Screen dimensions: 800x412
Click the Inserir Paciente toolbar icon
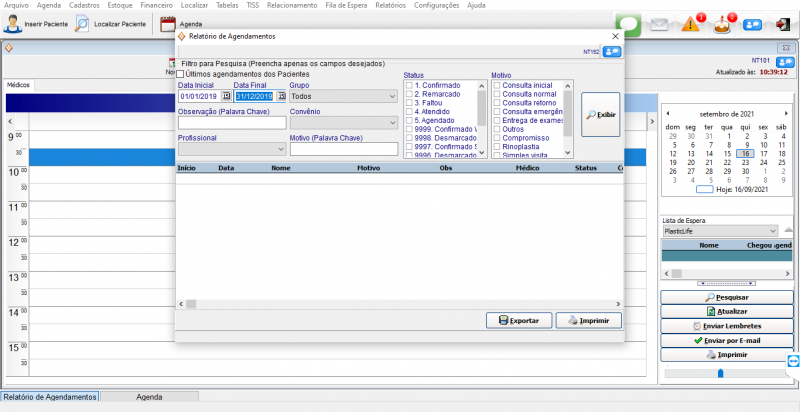coord(14,23)
